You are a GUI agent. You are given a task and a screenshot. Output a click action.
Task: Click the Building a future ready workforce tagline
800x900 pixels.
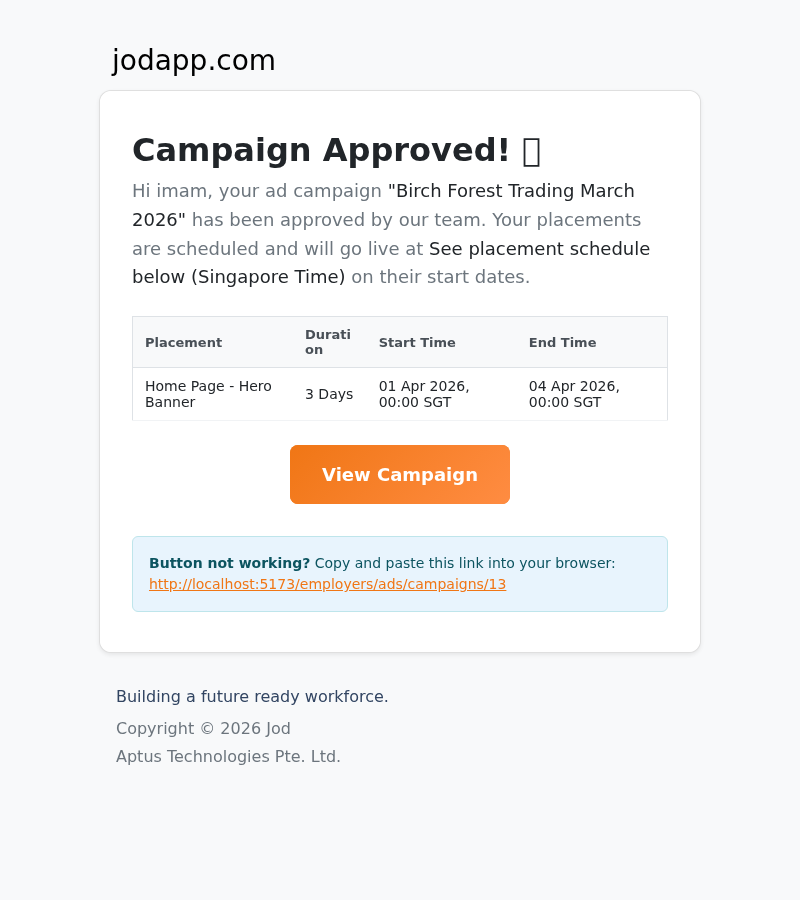(252, 696)
